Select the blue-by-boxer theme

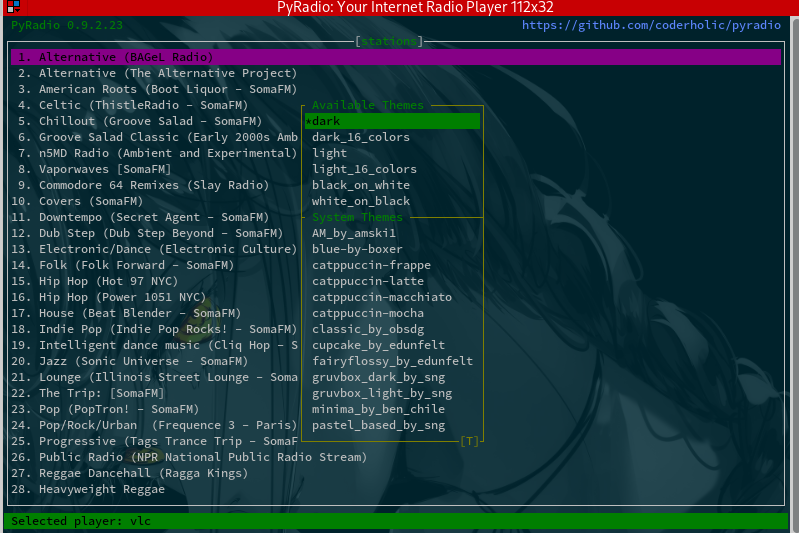357,249
